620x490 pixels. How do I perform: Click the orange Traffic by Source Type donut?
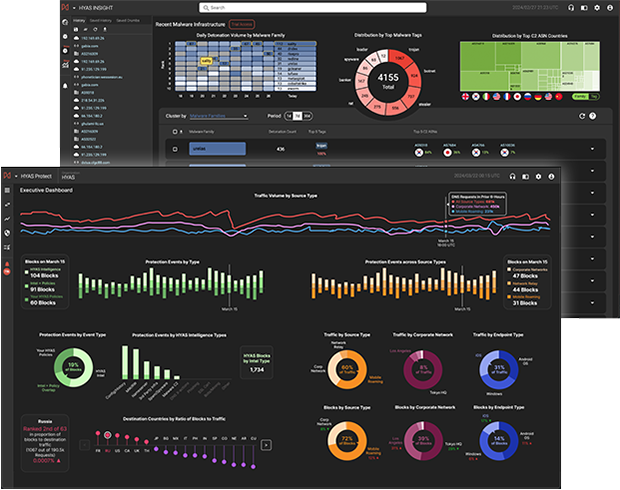(x=347, y=369)
